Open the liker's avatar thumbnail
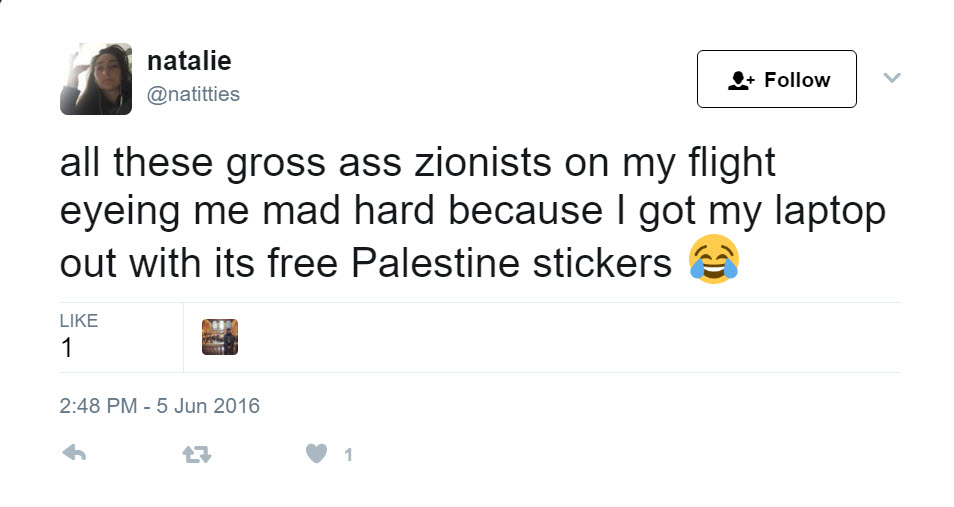Viewport: 954px width, 507px height. point(220,337)
